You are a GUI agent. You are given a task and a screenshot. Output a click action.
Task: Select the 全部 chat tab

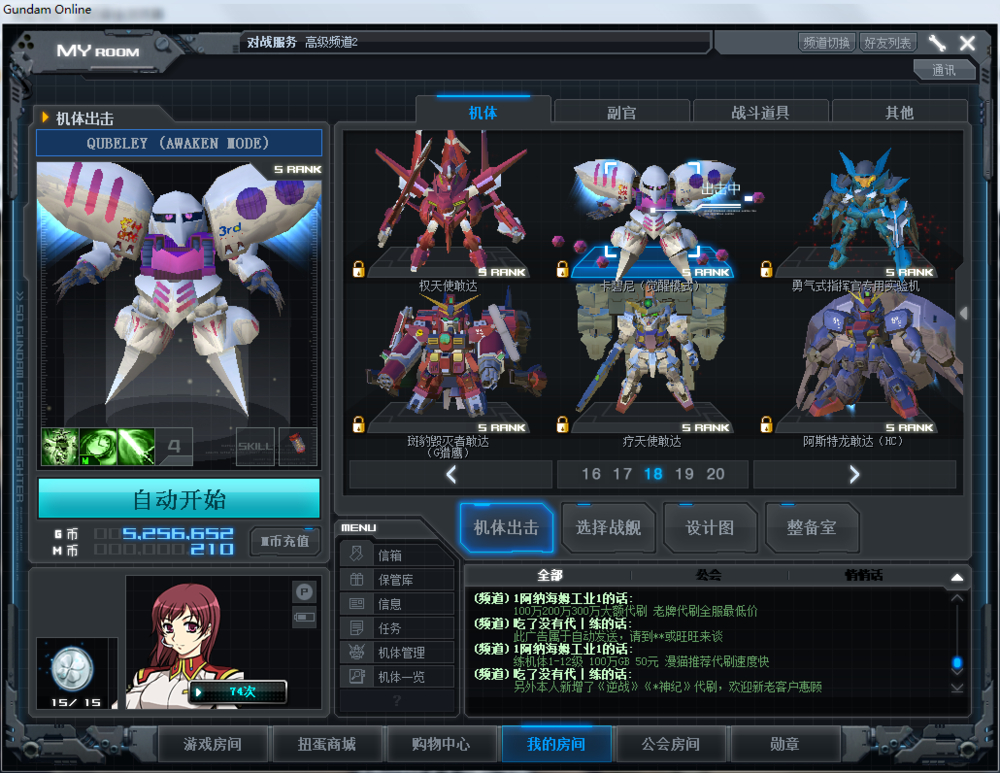coord(550,575)
